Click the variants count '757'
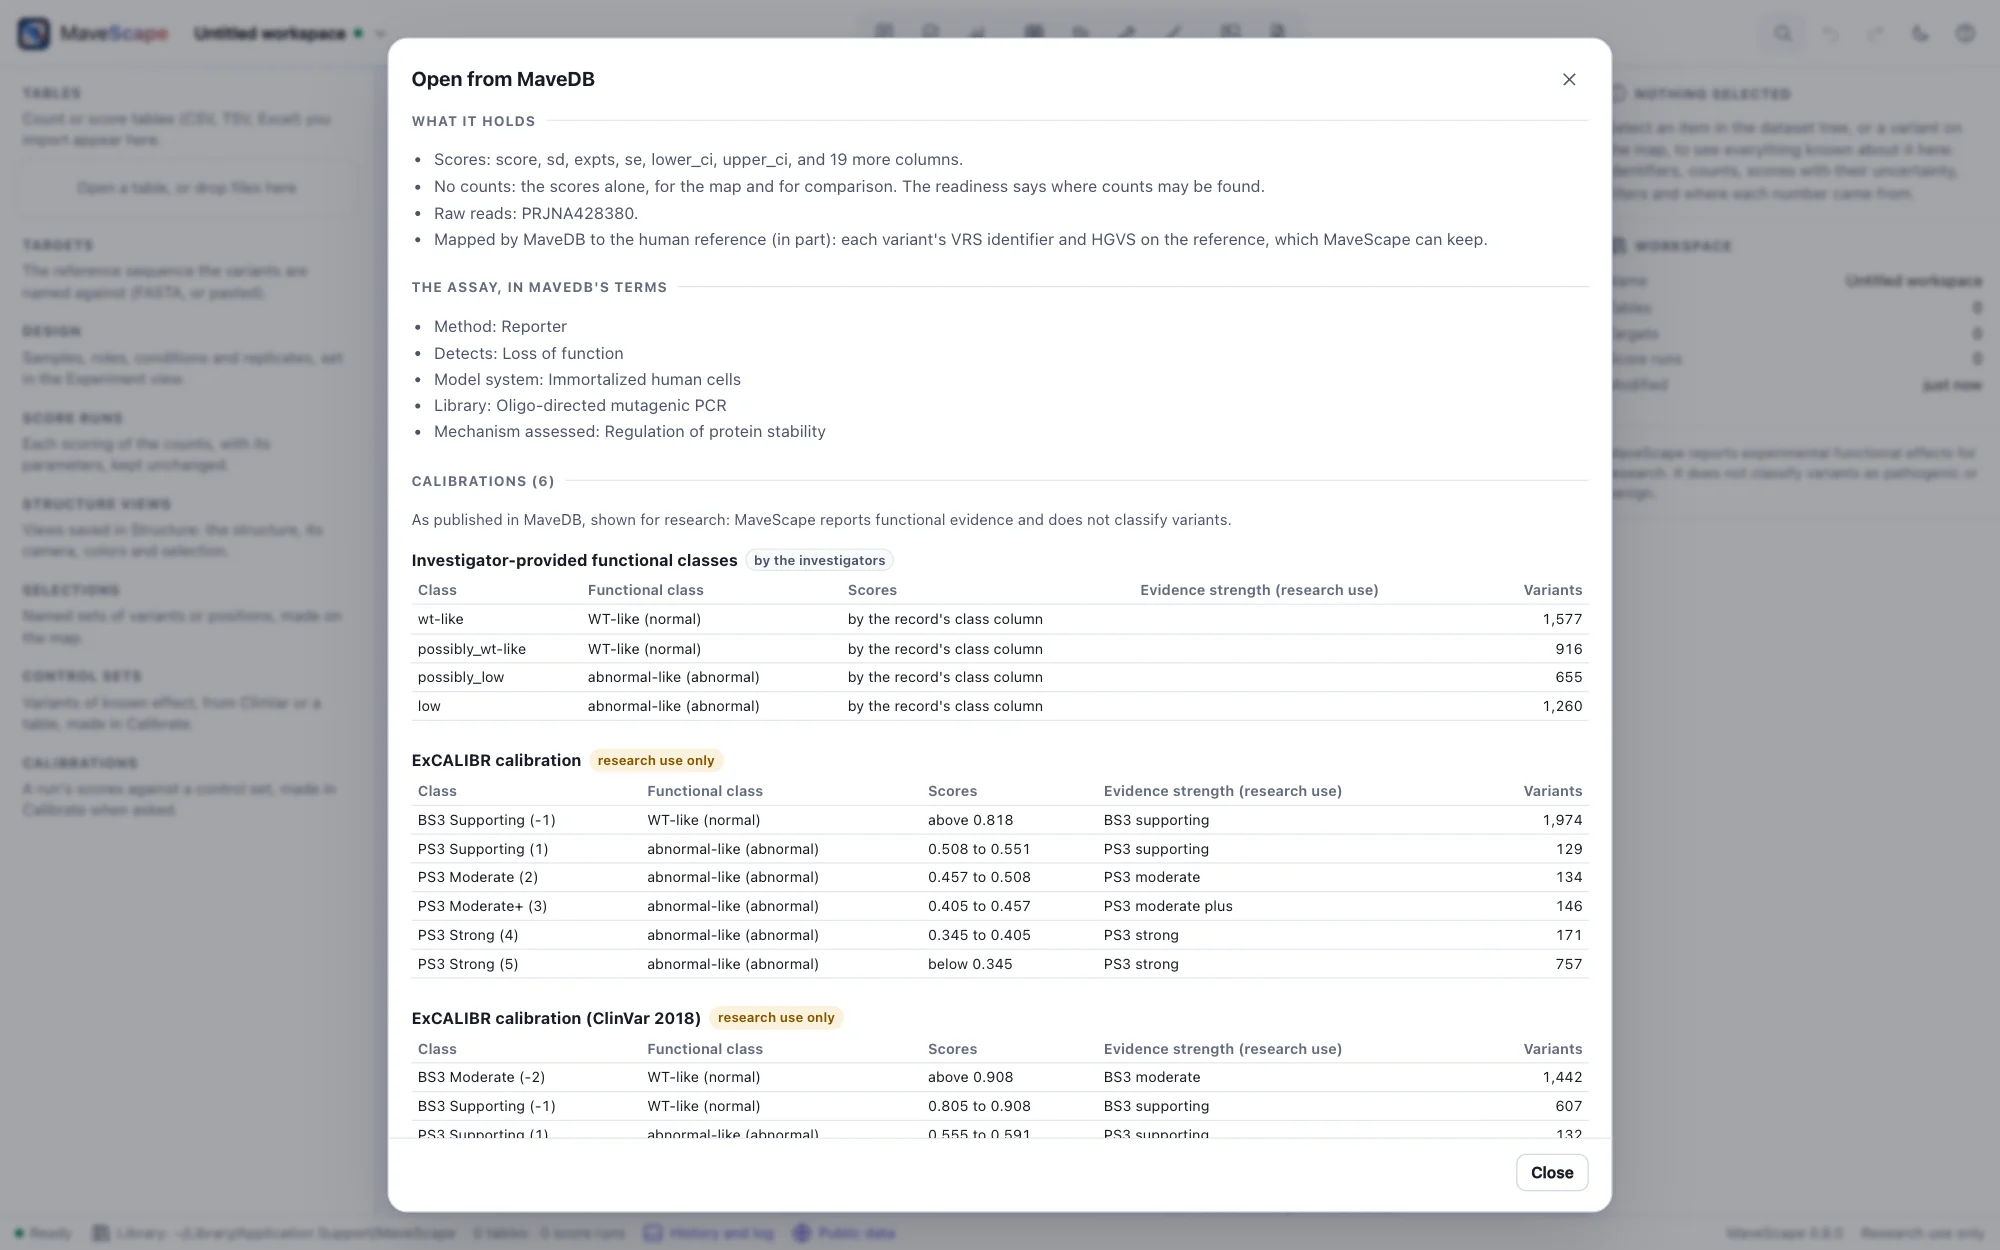This screenshot has height=1250, width=2000. point(1569,964)
